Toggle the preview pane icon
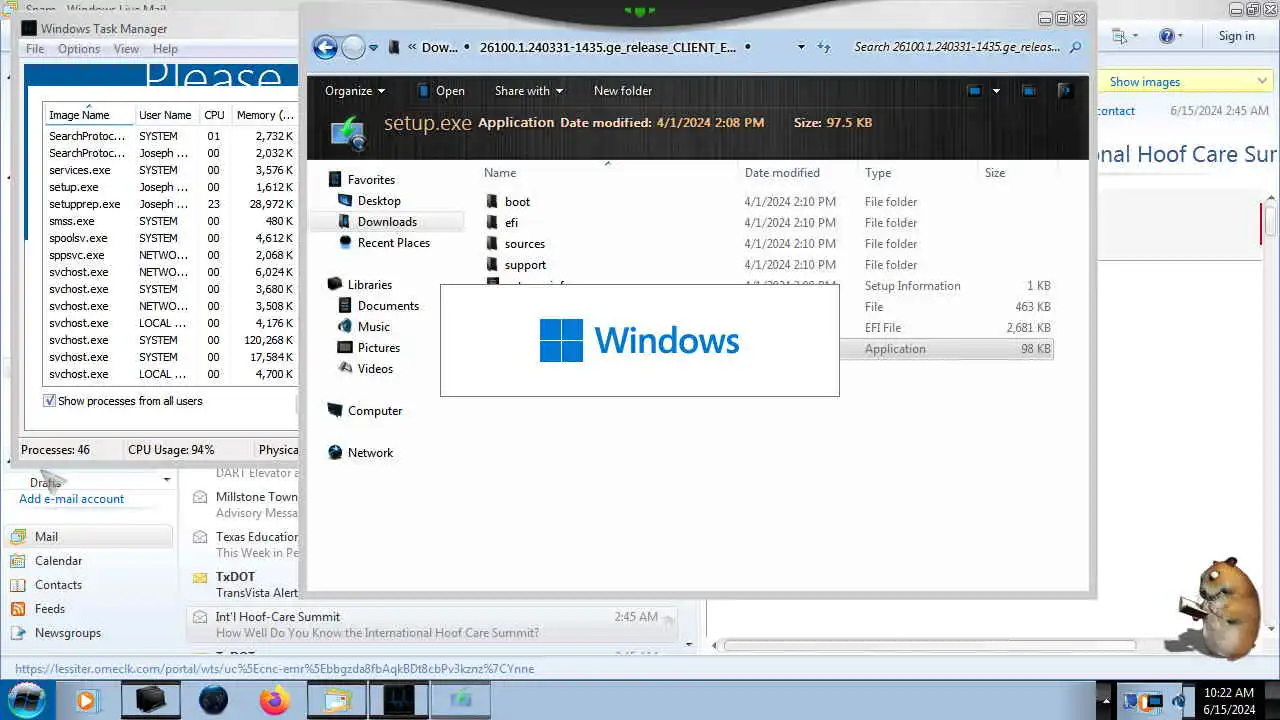The width and height of the screenshot is (1280, 720). click(1029, 91)
